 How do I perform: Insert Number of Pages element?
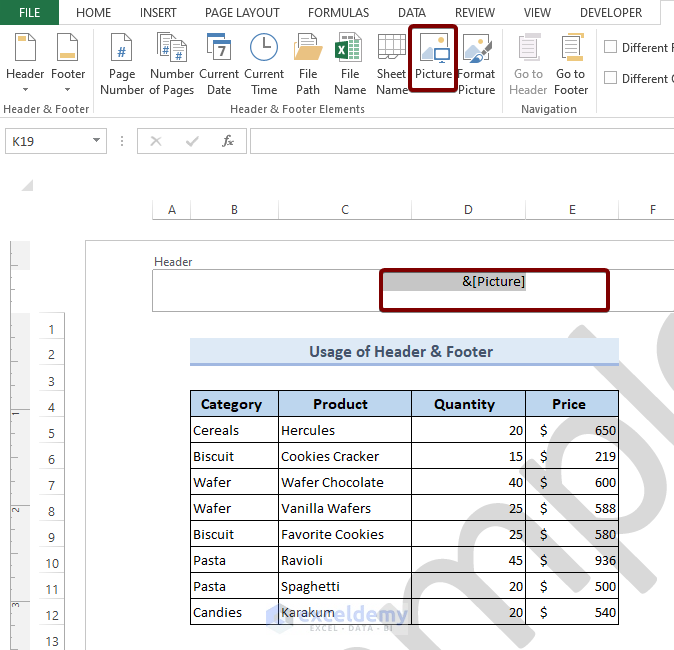click(172, 64)
